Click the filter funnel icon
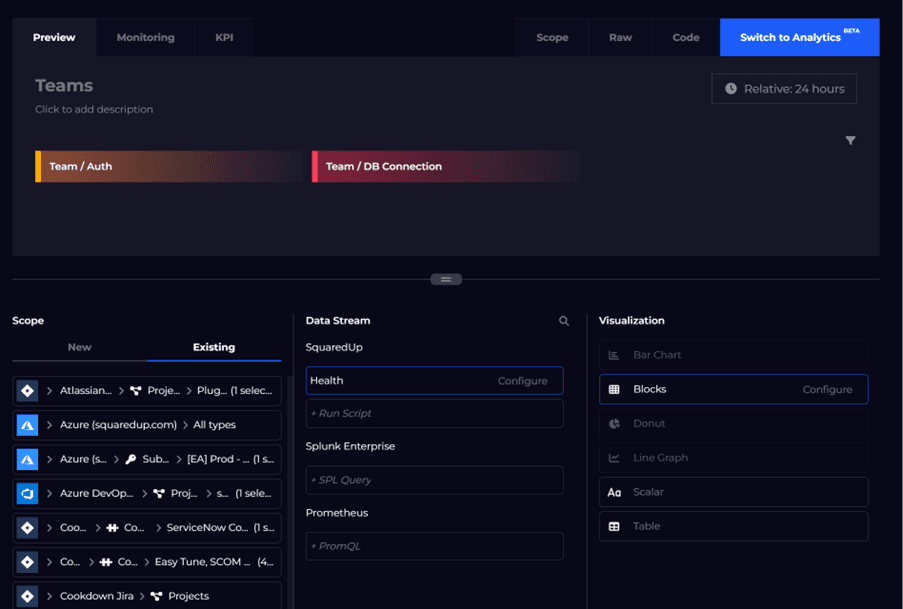Screen dimensions: 903x609 [850, 141]
